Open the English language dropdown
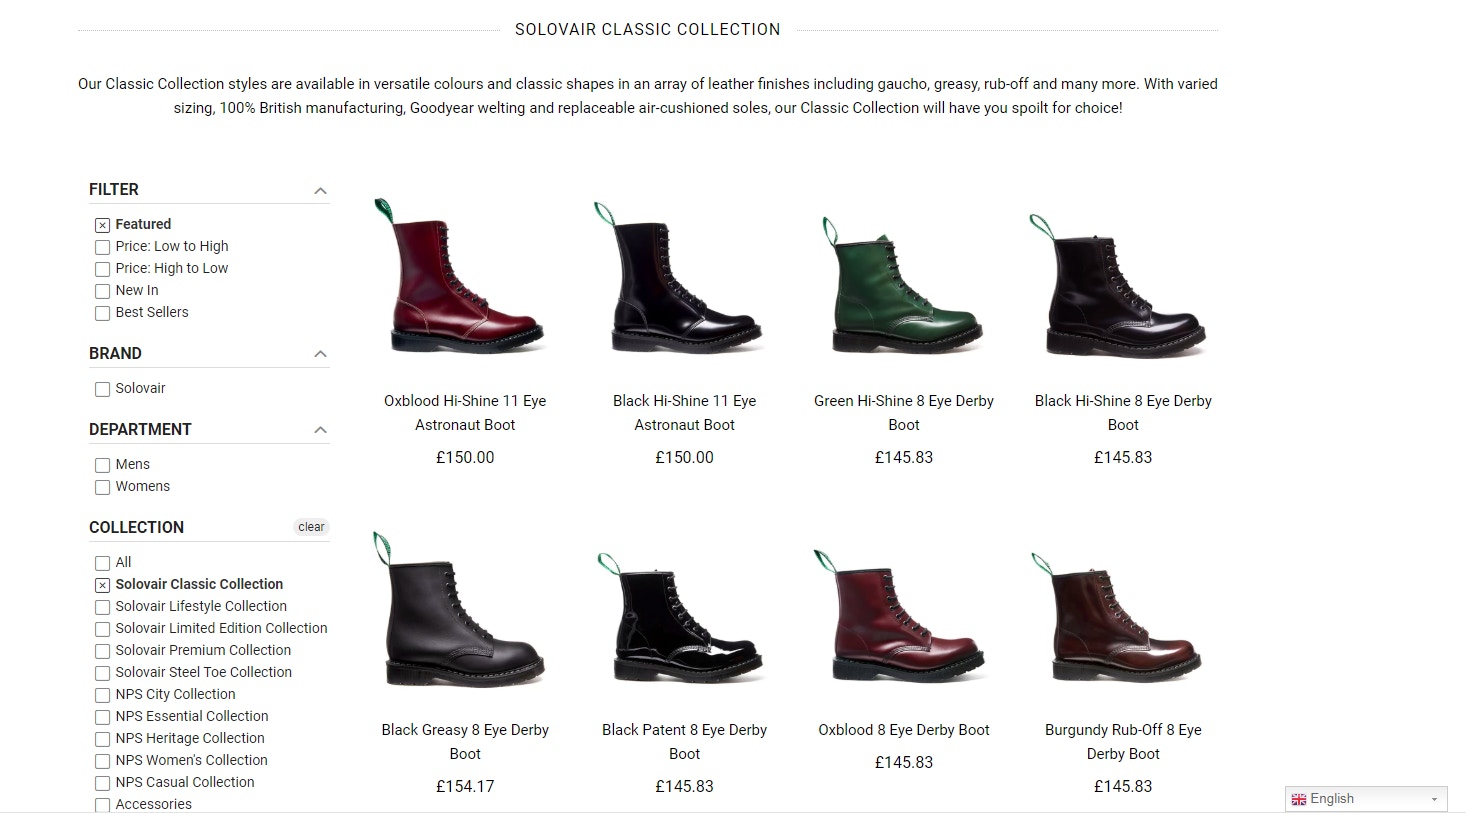This screenshot has width=1466, height=813. (1366, 799)
